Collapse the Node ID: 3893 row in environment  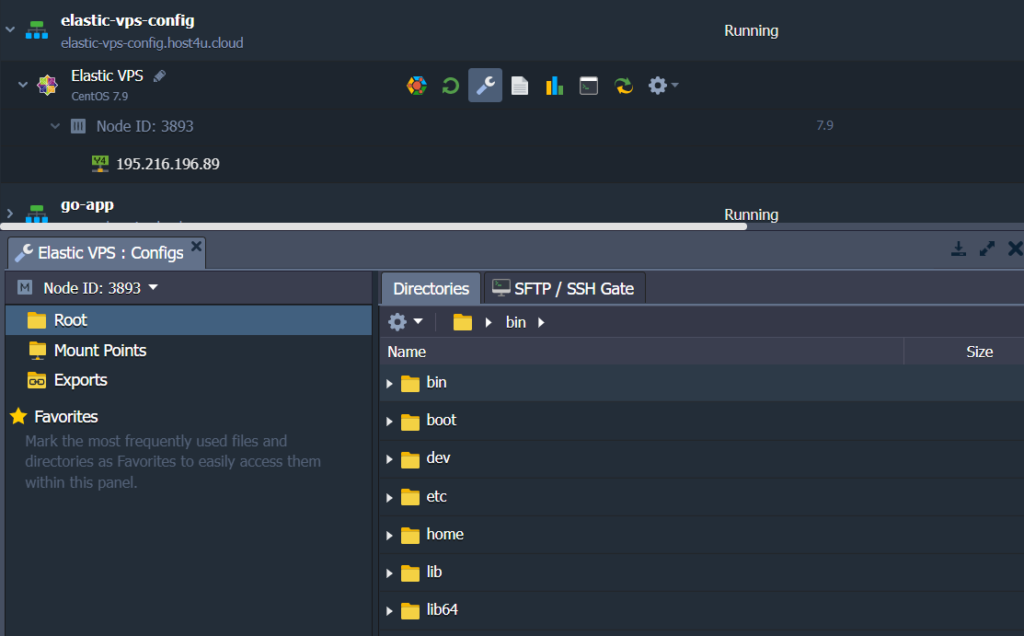[x=56, y=126]
